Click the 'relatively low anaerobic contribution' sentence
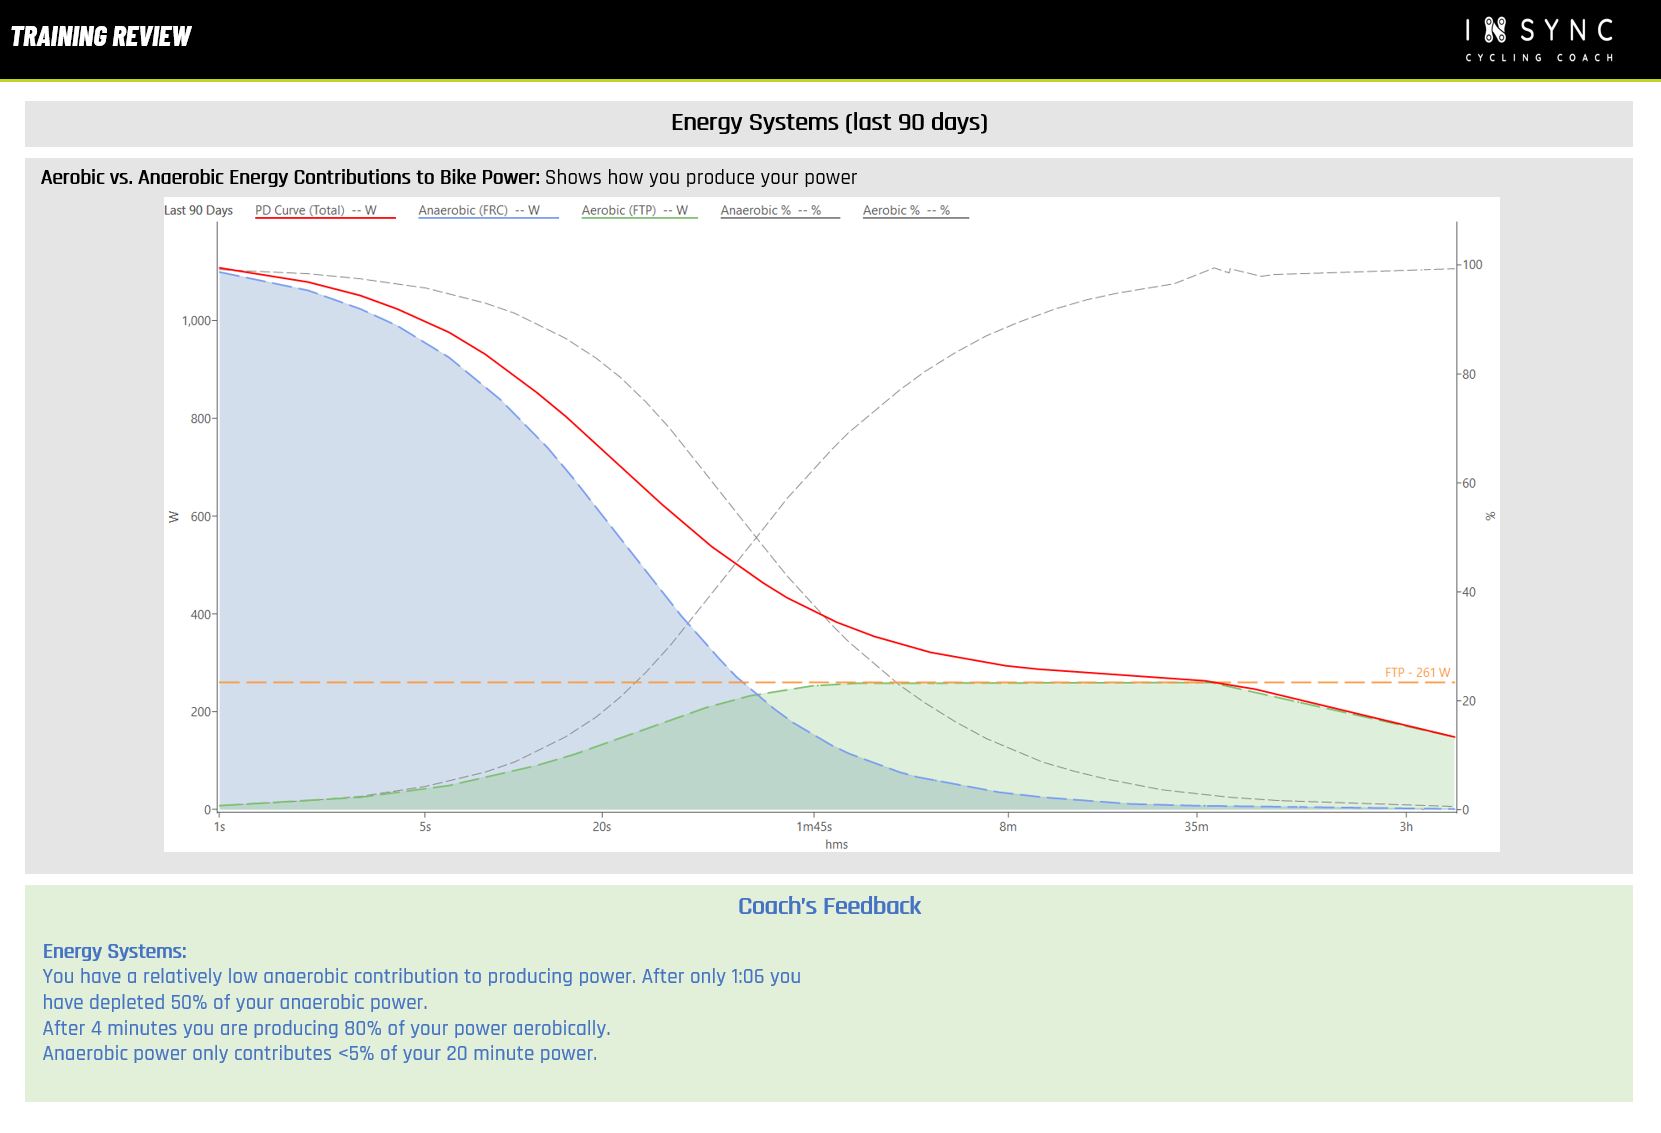Screen dimensions: 1661x1133 point(421,989)
